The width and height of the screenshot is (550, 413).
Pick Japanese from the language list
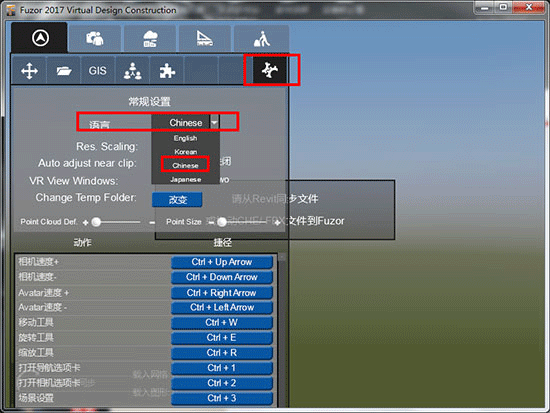coord(185,179)
